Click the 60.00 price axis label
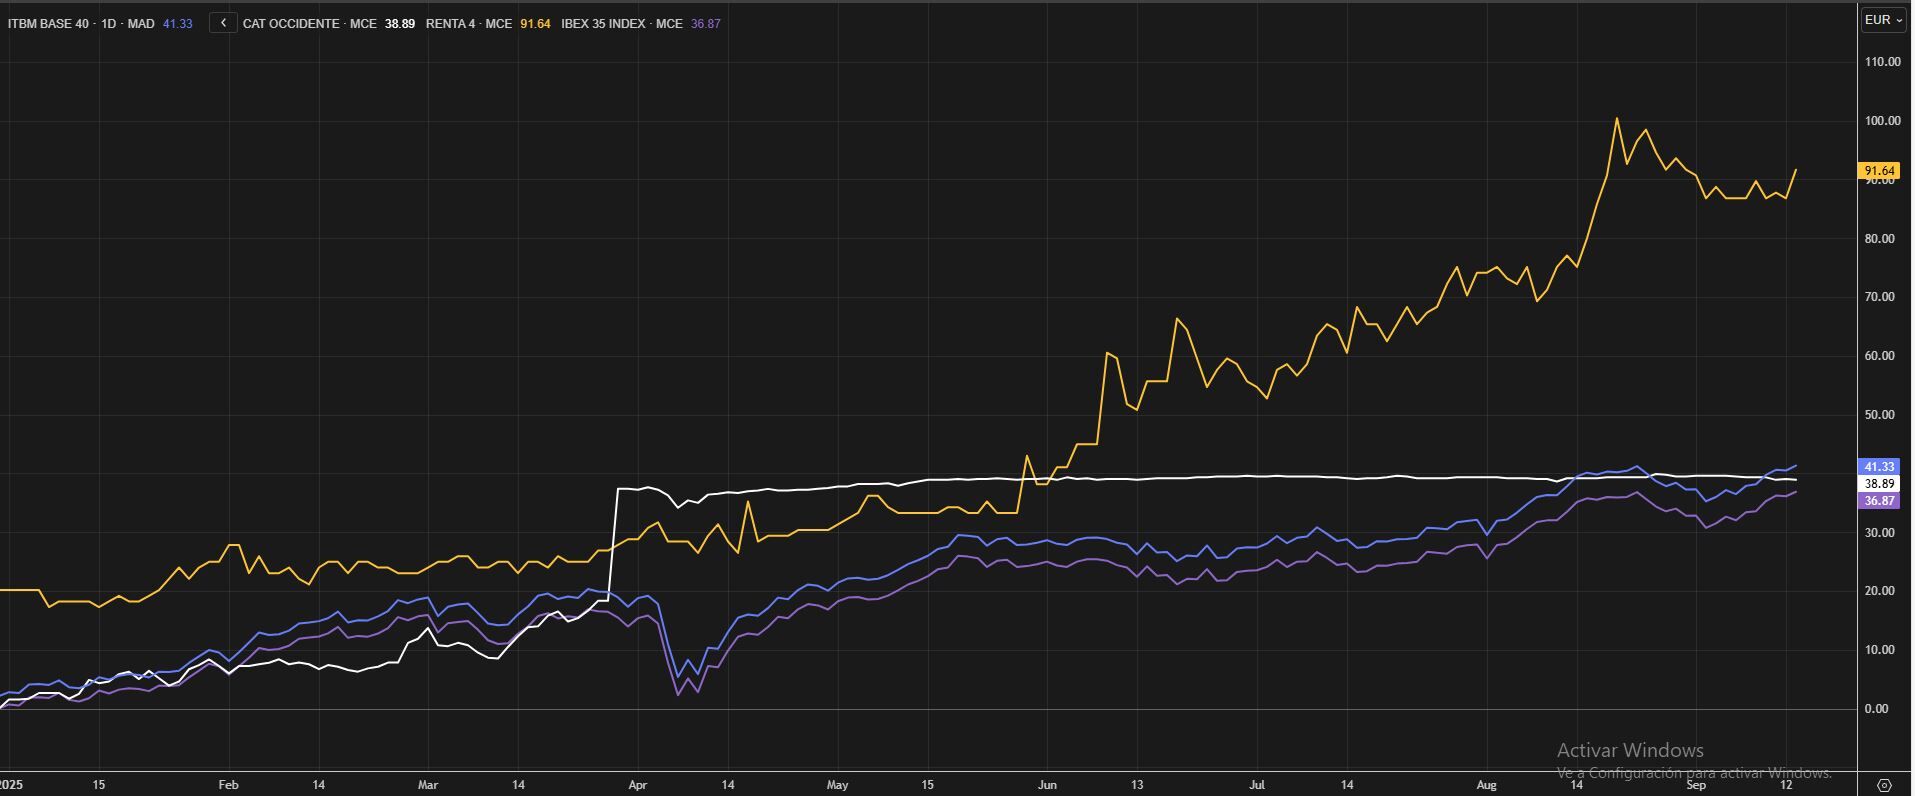The height and width of the screenshot is (796, 1915). click(1882, 356)
